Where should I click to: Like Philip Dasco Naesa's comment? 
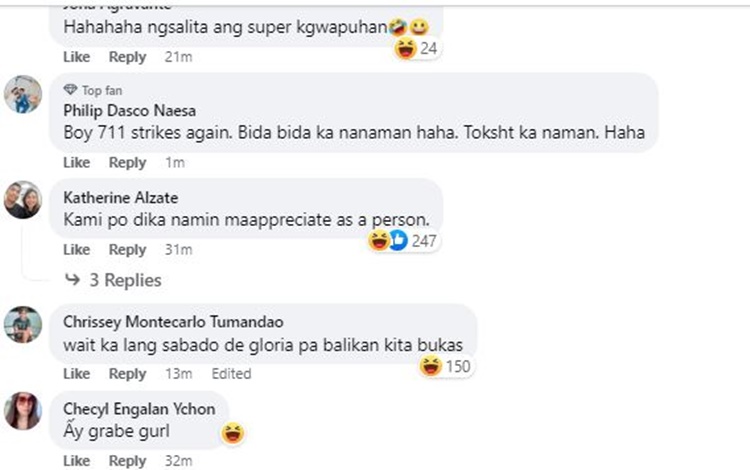click(76, 162)
